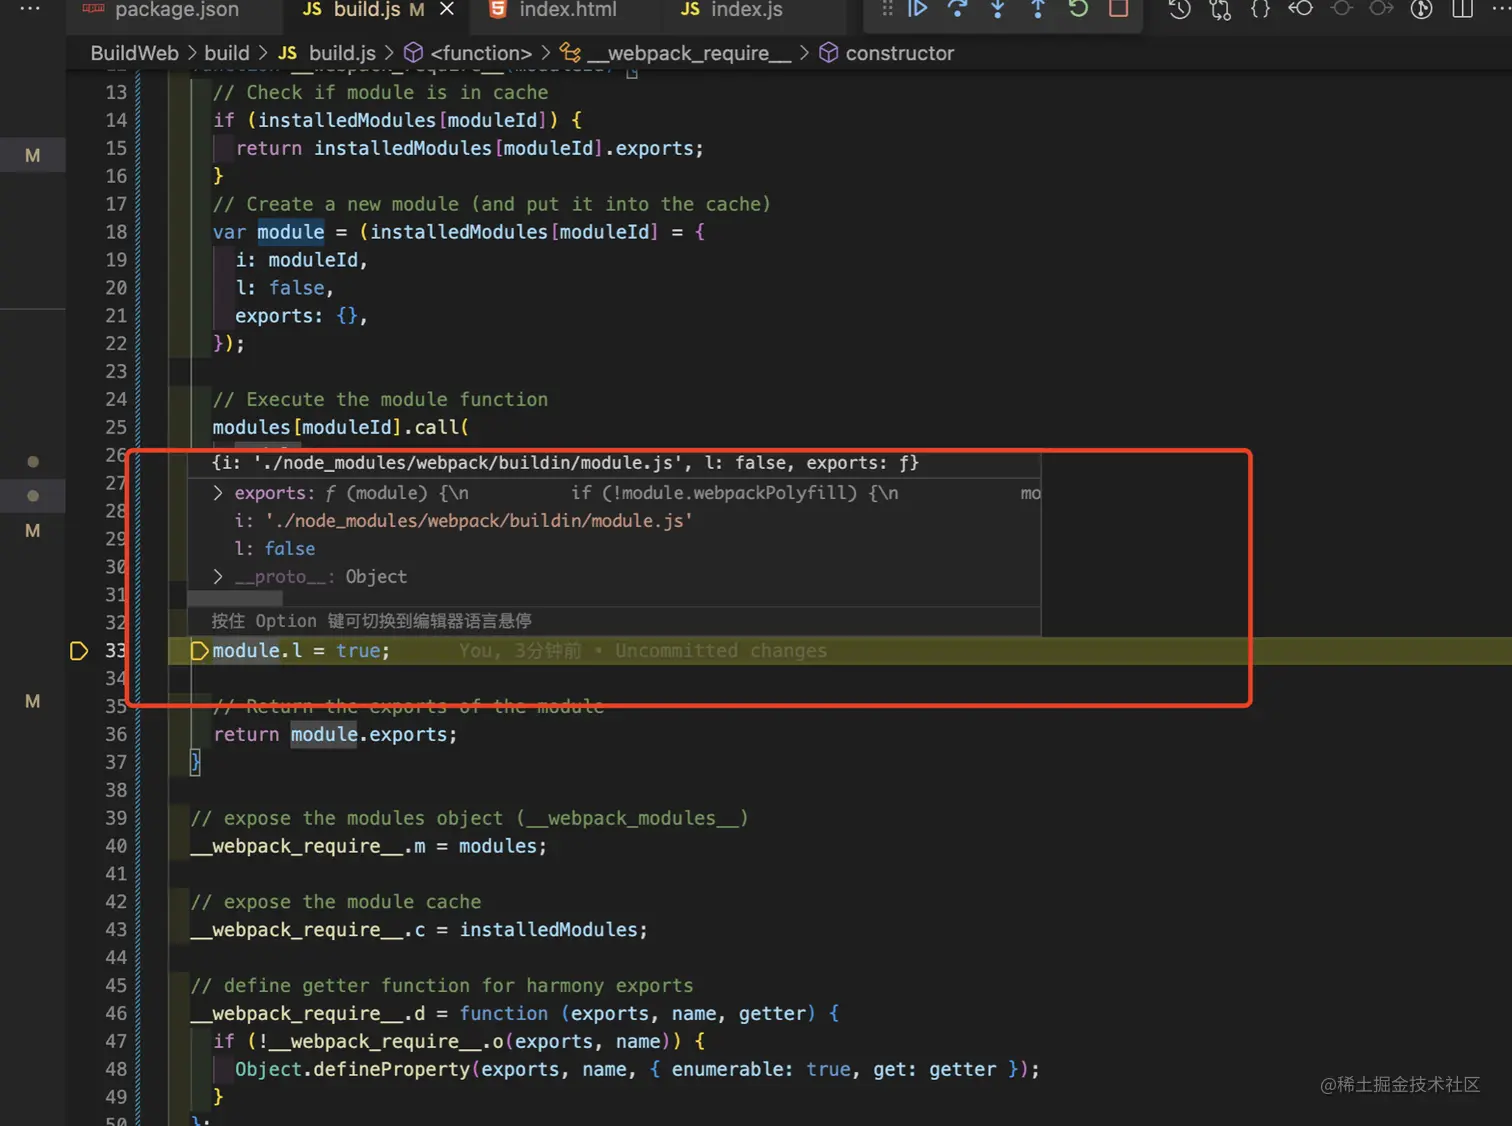Screen dimensions: 1512x1126
Task: Select the build.js editor tab
Action: coord(365,10)
